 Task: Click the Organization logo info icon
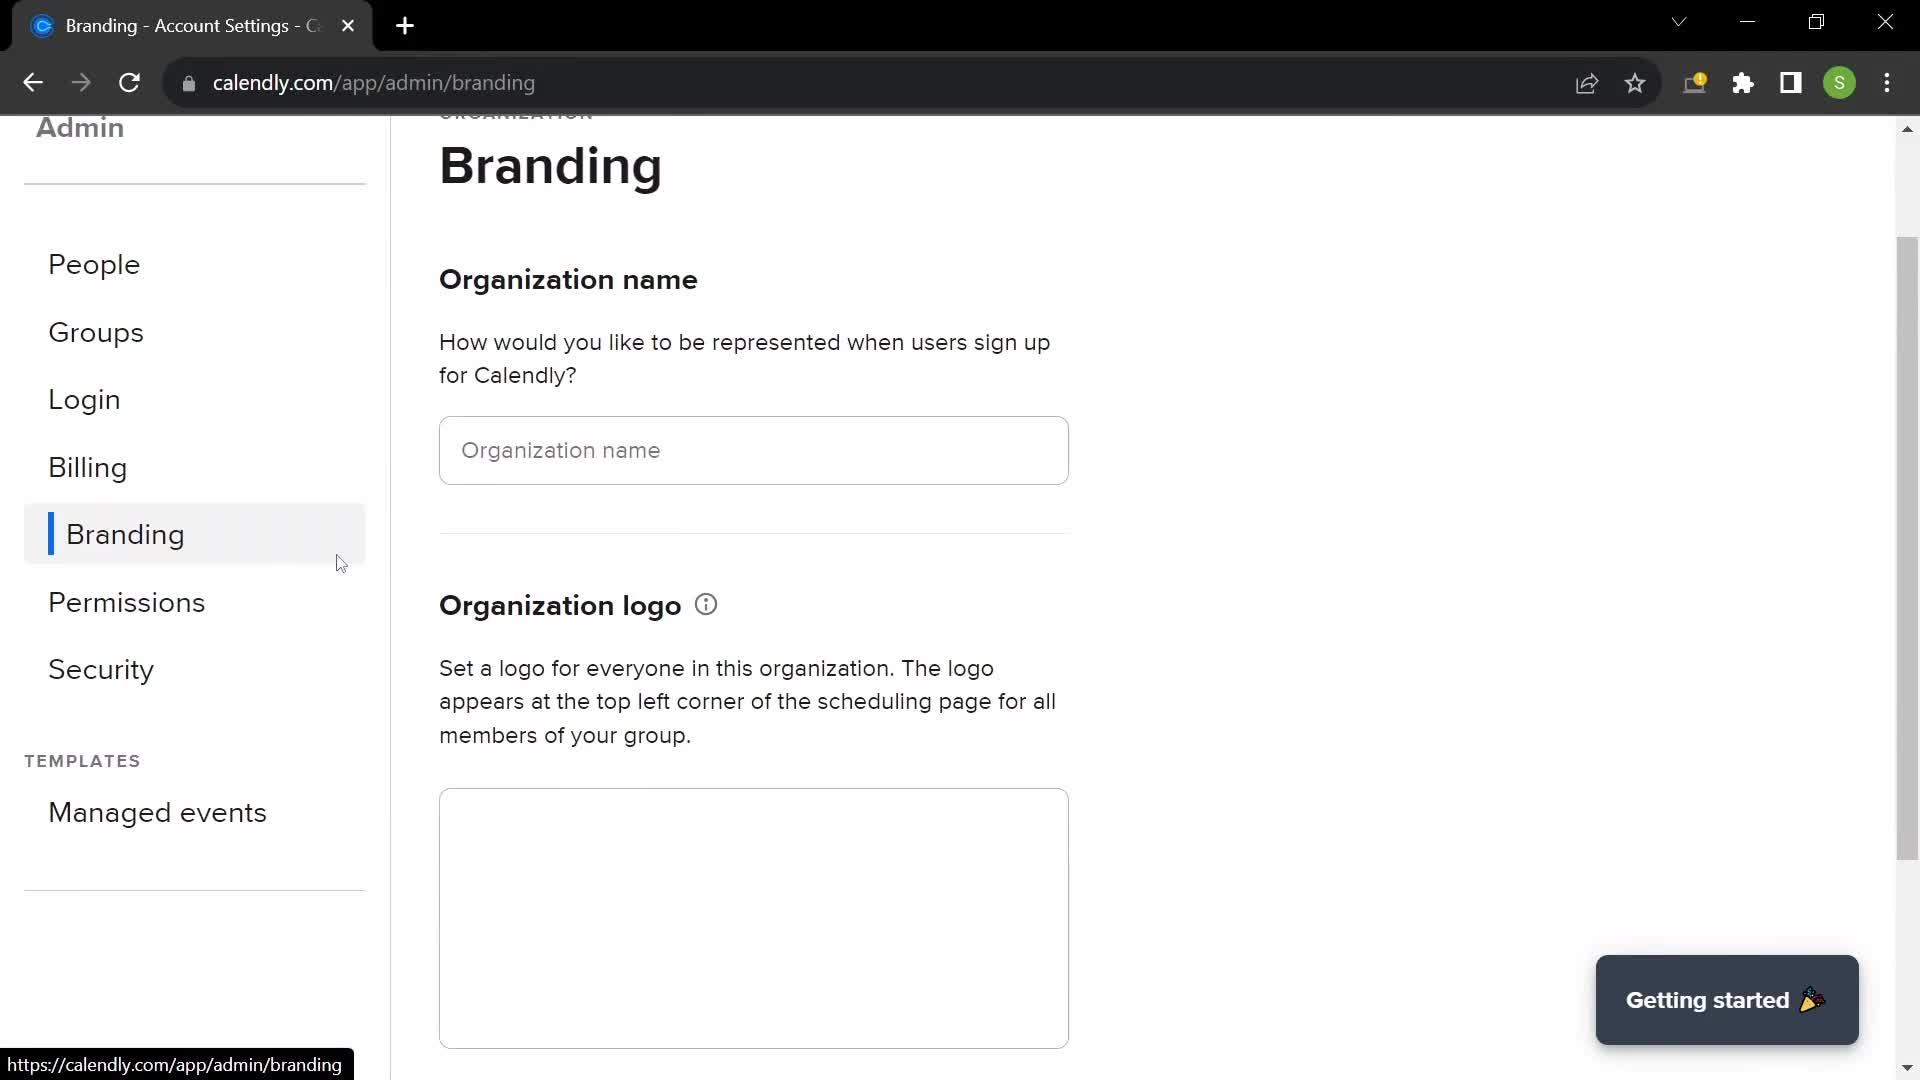pyautogui.click(x=705, y=605)
